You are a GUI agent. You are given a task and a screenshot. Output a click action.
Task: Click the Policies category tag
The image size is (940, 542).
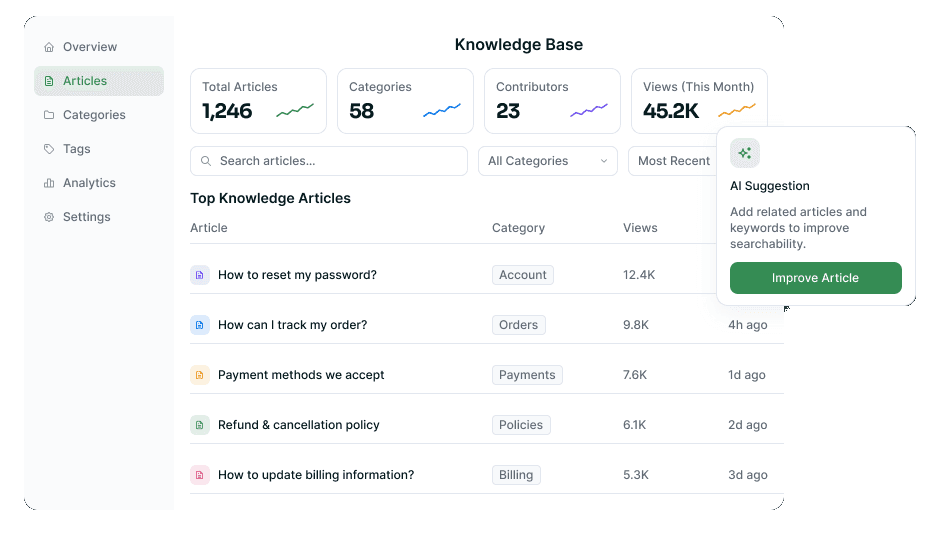pos(521,424)
